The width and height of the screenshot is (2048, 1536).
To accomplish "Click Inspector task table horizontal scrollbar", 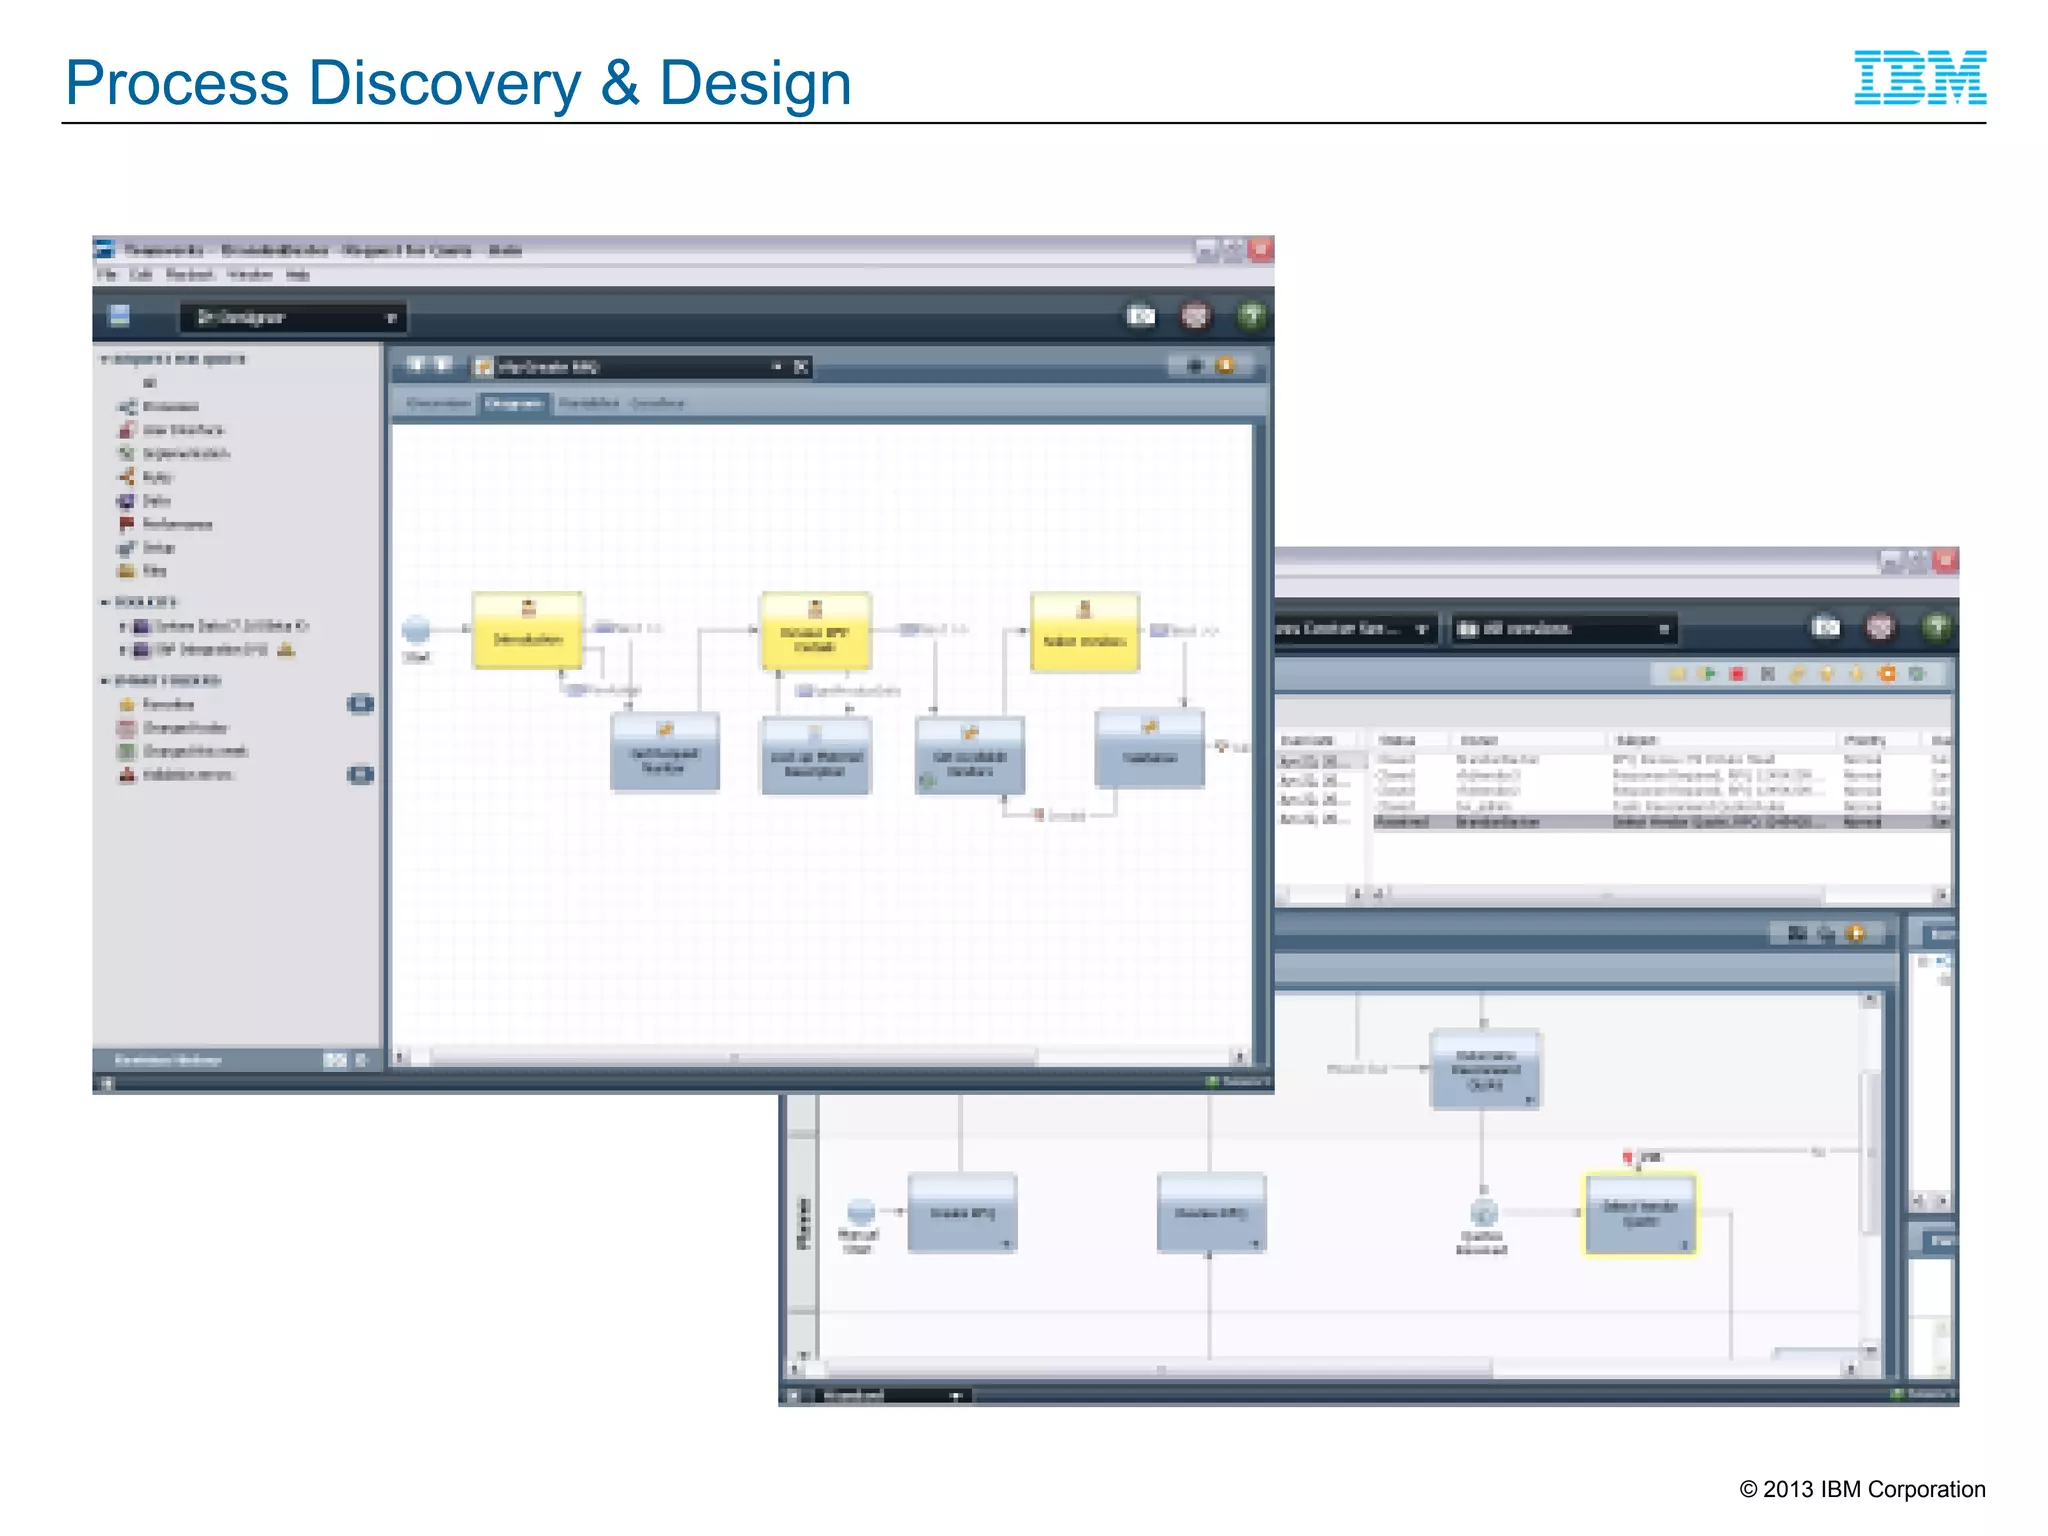I will tap(1606, 894).
